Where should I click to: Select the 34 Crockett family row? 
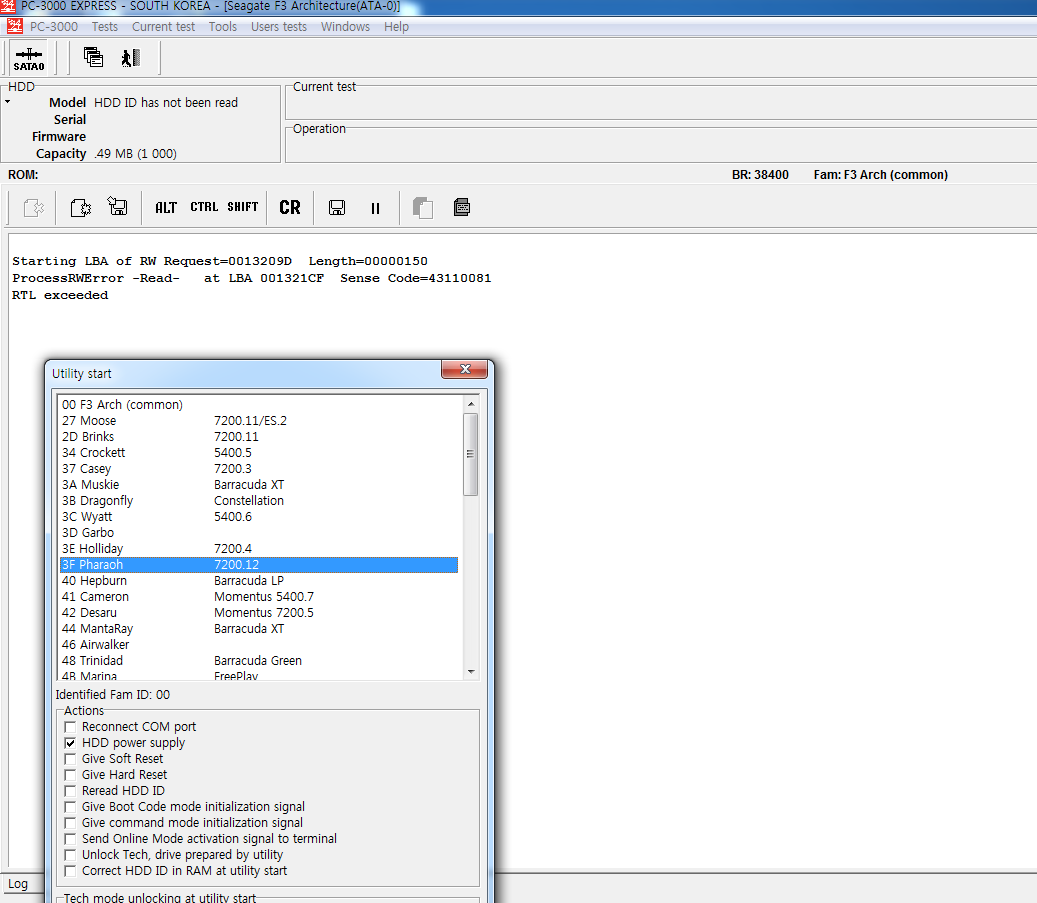point(259,452)
